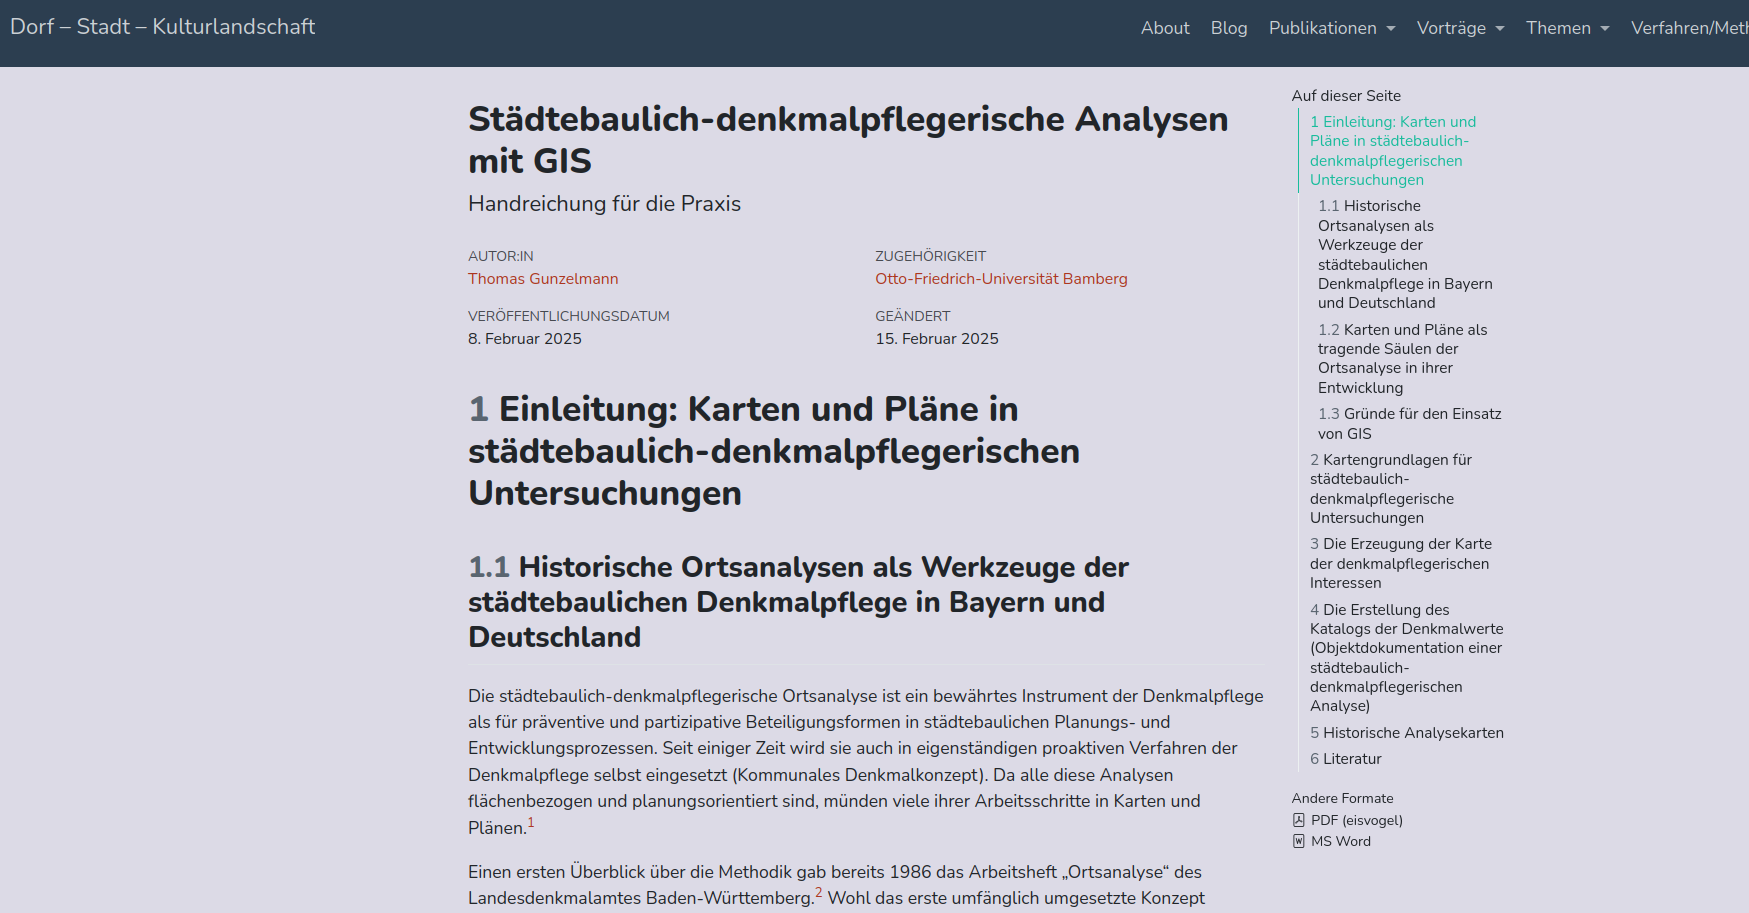Jump to 6 Literatur in sidebar
Viewport: 1749px width, 913px height.
(1345, 758)
